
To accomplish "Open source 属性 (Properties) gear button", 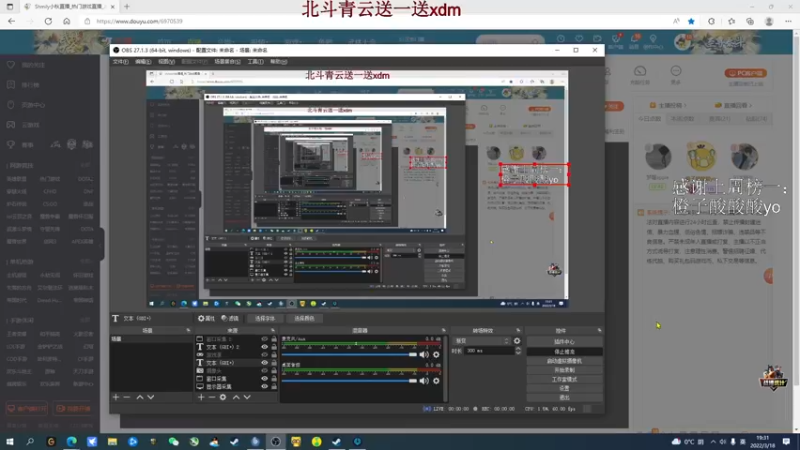I will (206, 318).
